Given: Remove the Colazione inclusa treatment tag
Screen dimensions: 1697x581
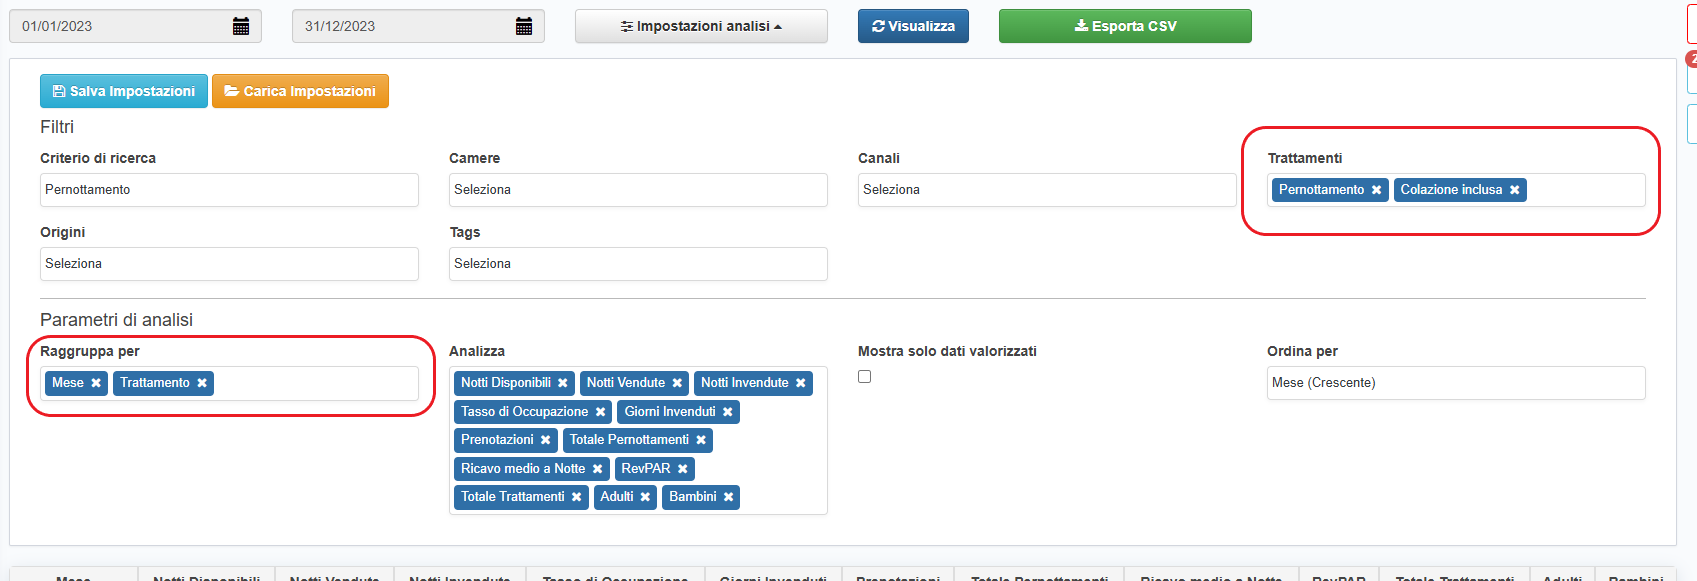Looking at the screenshot, I should [x=1514, y=190].
